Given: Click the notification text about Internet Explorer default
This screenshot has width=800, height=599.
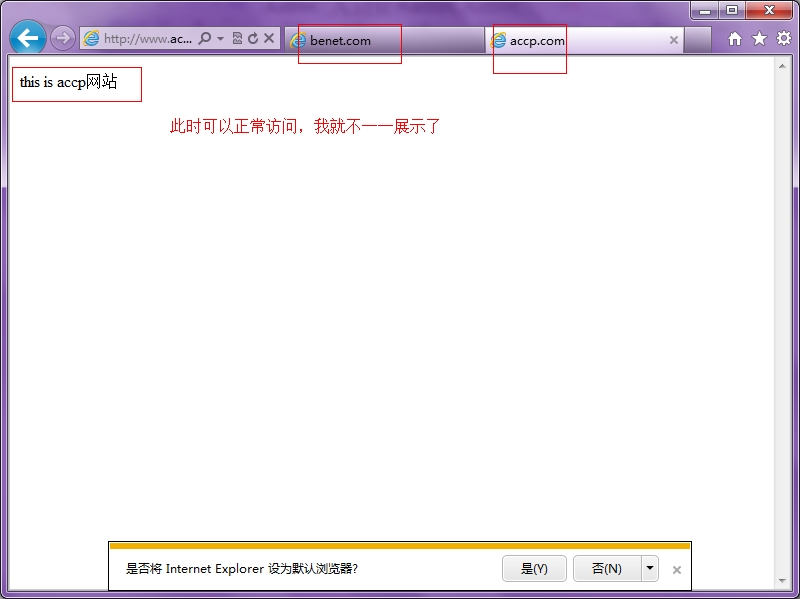Looking at the screenshot, I should coord(242,568).
